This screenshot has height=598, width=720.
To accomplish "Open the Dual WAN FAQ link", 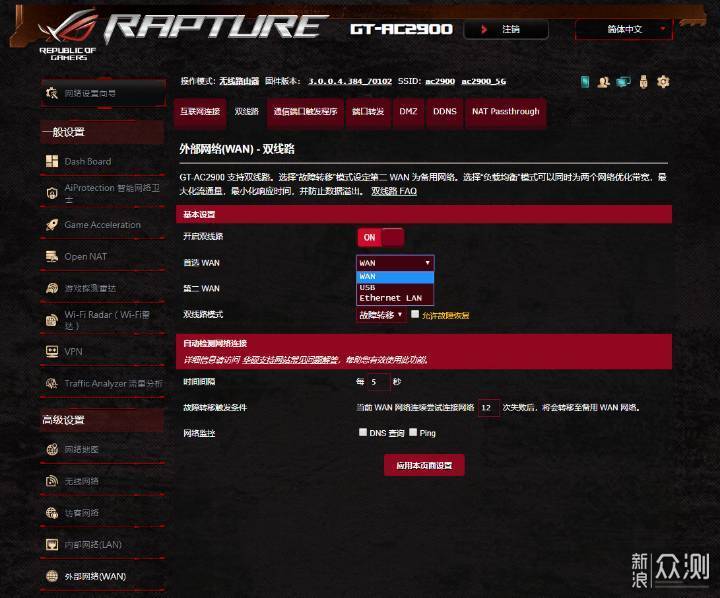I will (x=394, y=191).
